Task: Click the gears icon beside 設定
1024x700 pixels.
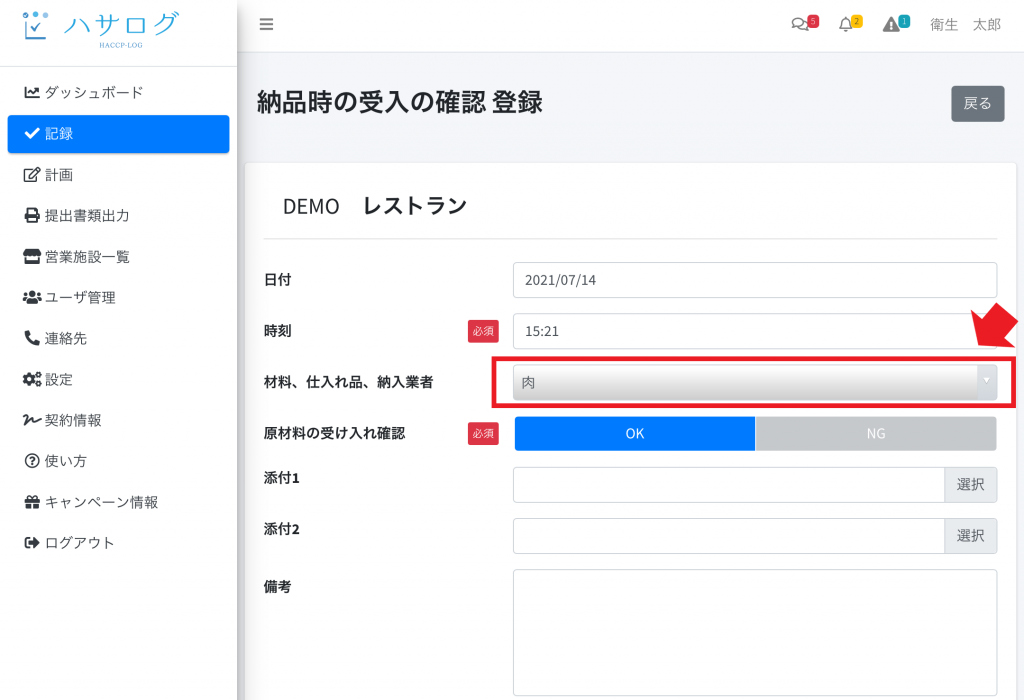Action: click(x=31, y=379)
